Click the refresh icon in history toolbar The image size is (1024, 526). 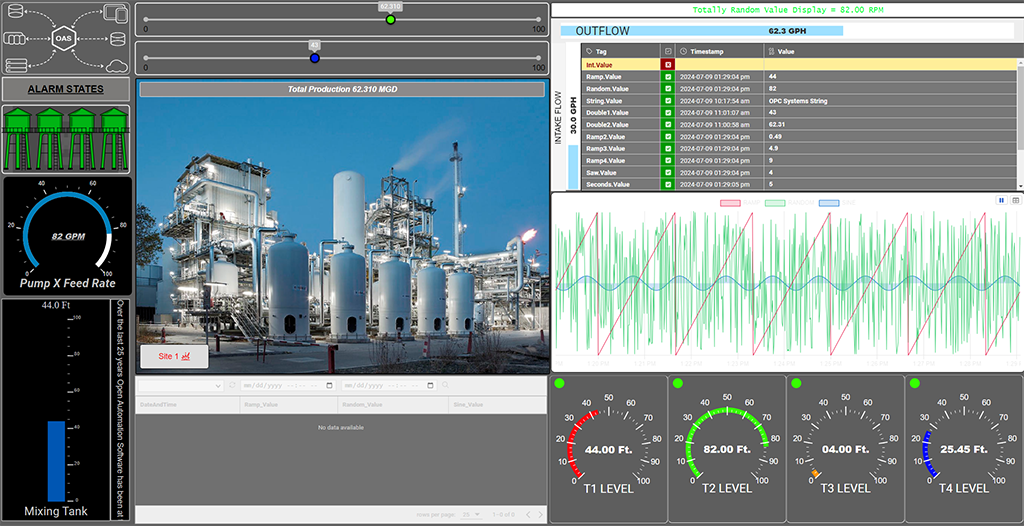(232, 385)
